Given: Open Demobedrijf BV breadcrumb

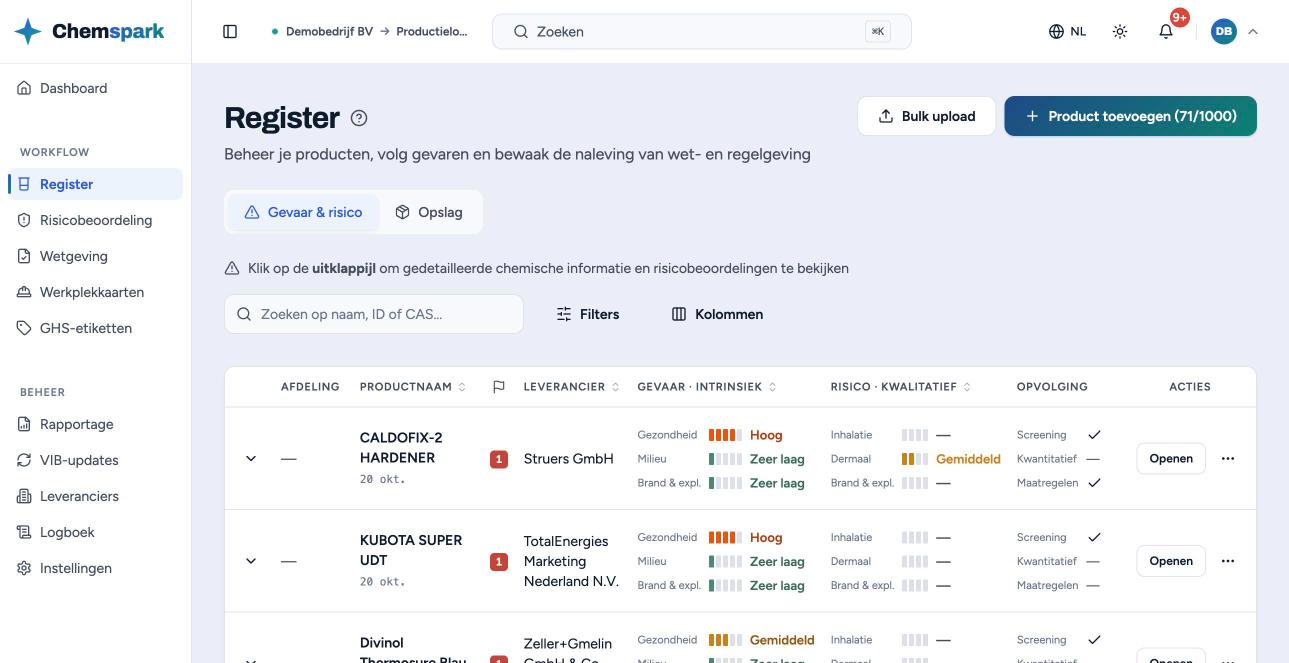Looking at the screenshot, I should [329, 32].
